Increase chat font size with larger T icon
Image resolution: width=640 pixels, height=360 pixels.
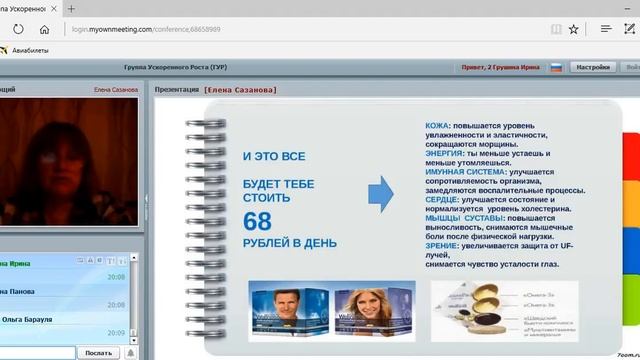(x=111, y=261)
